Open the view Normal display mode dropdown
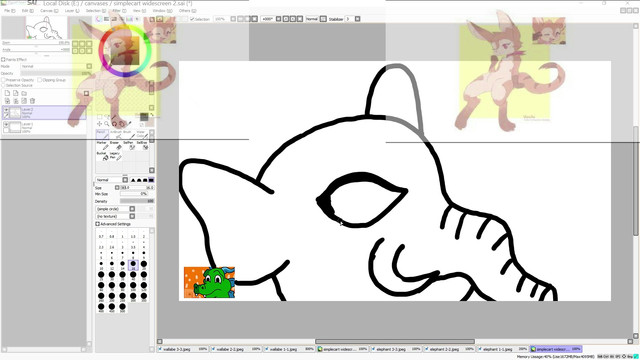Screen dimensions: 640x360 [323, 19]
